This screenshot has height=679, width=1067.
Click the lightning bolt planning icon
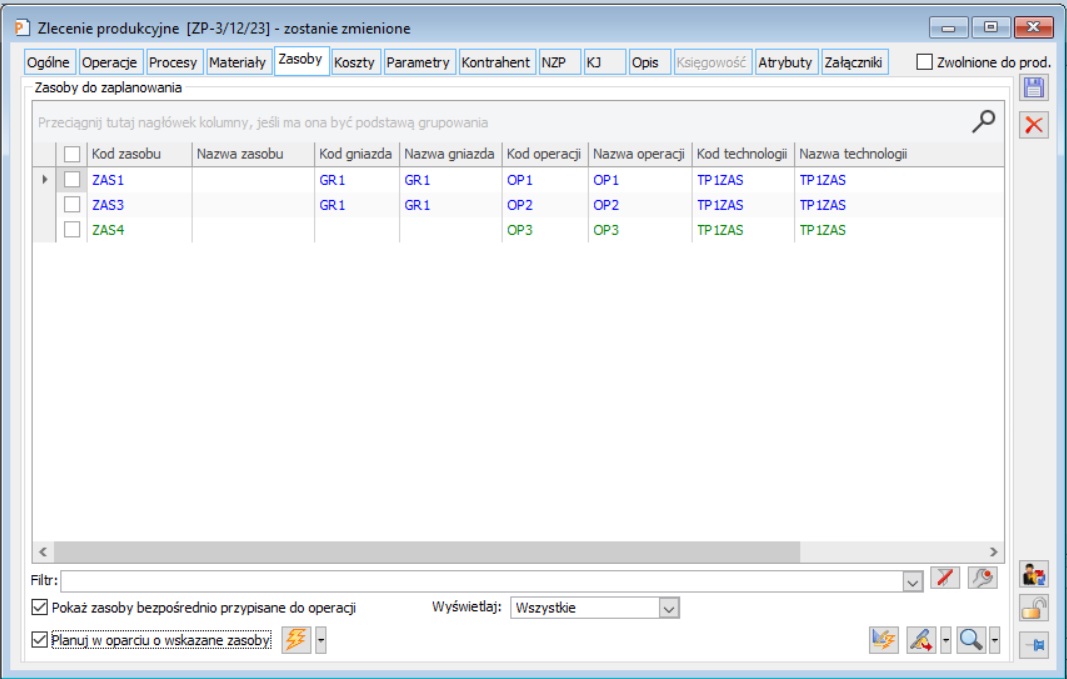click(x=296, y=640)
